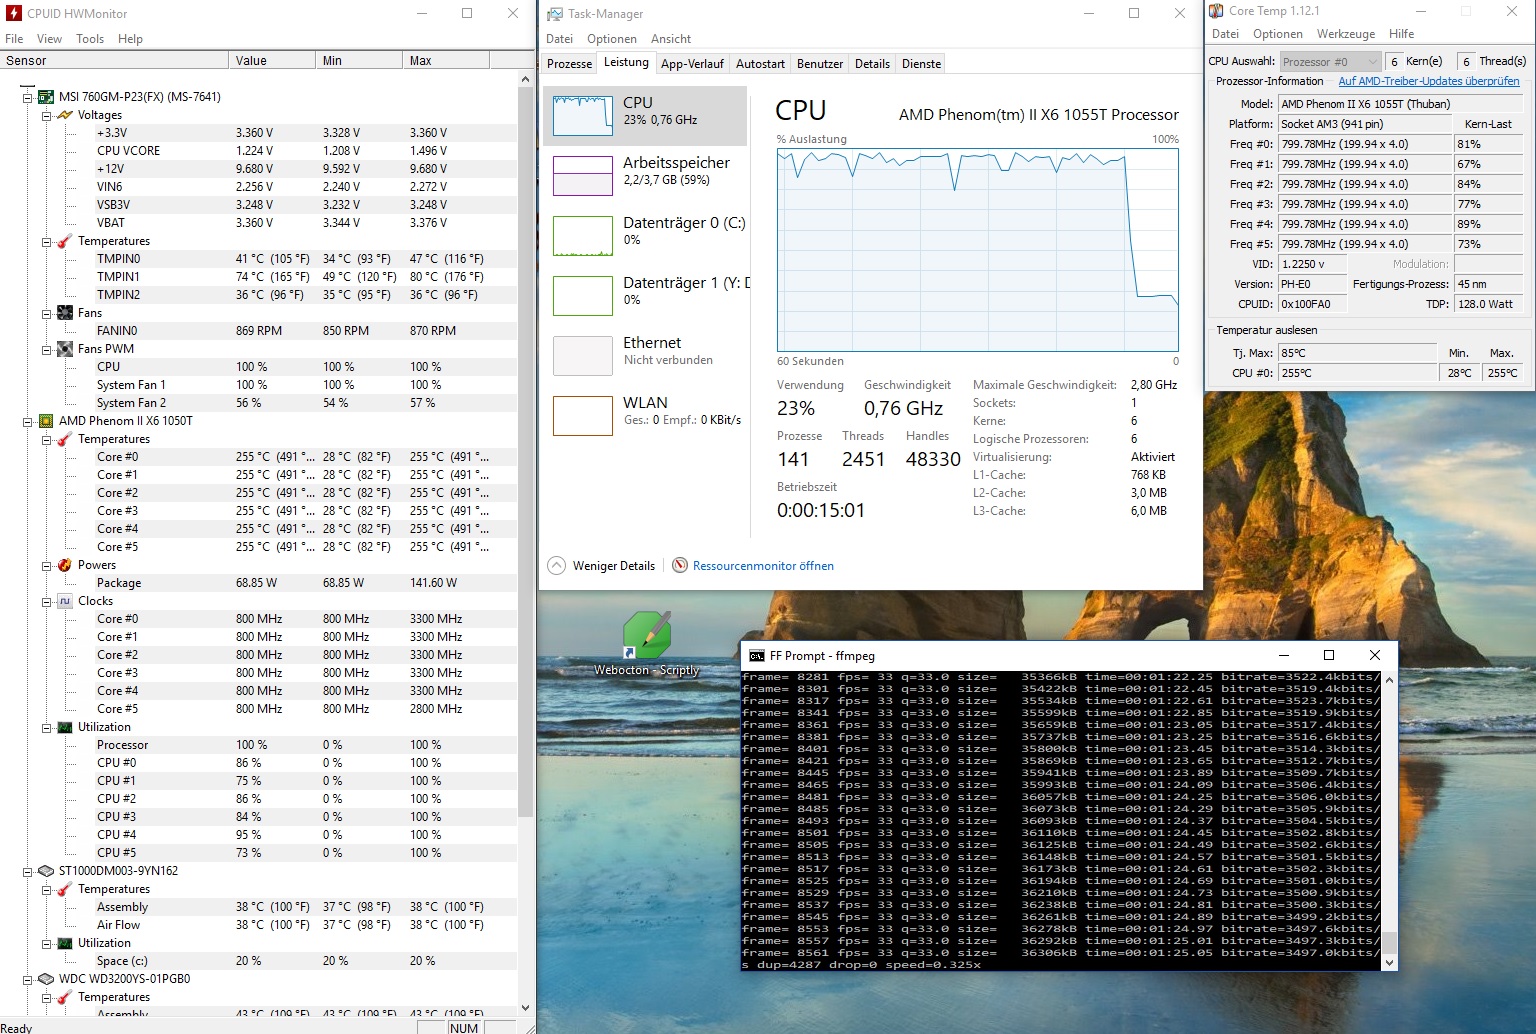
Task: Click the Voltages lightning icon in HWMonitor
Action: click(65, 115)
